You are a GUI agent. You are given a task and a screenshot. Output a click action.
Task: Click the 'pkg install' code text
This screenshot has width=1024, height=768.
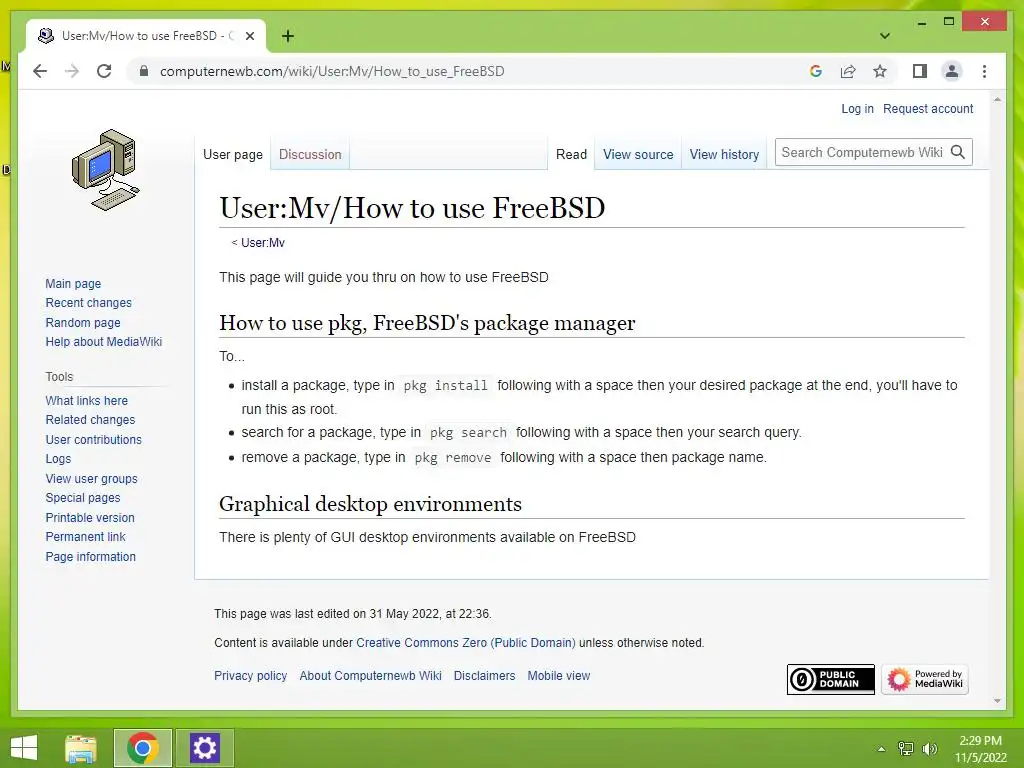[445, 386]
